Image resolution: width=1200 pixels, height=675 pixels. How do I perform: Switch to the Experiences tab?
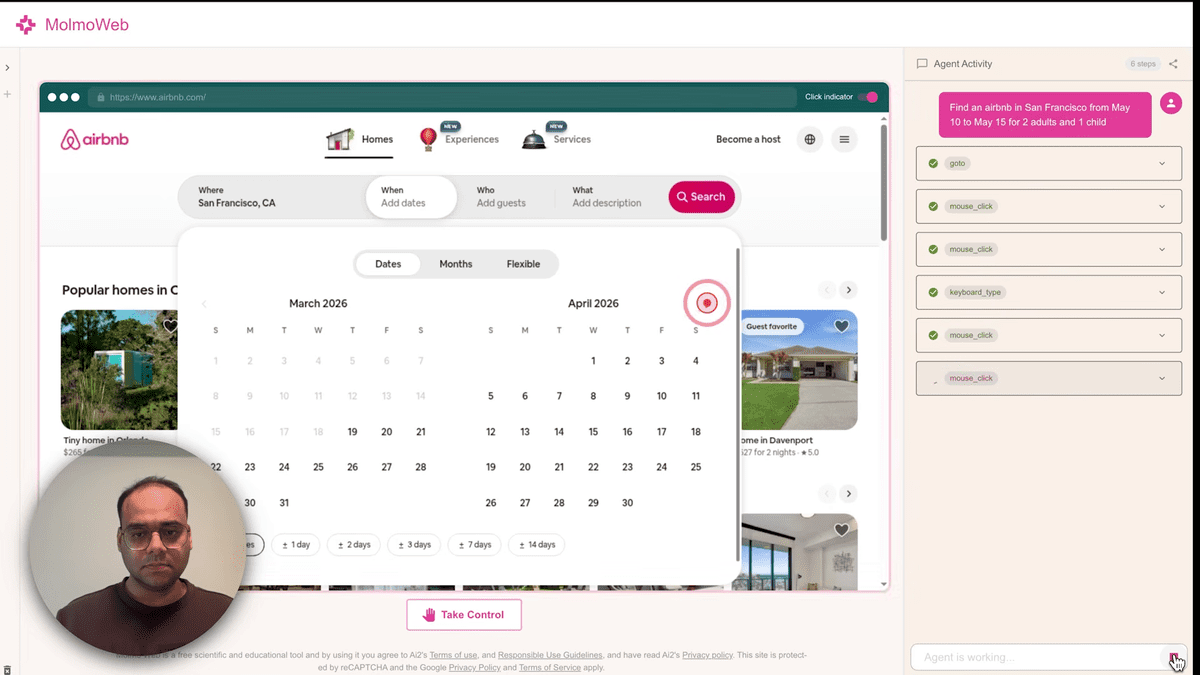click(x=459, y=139)
